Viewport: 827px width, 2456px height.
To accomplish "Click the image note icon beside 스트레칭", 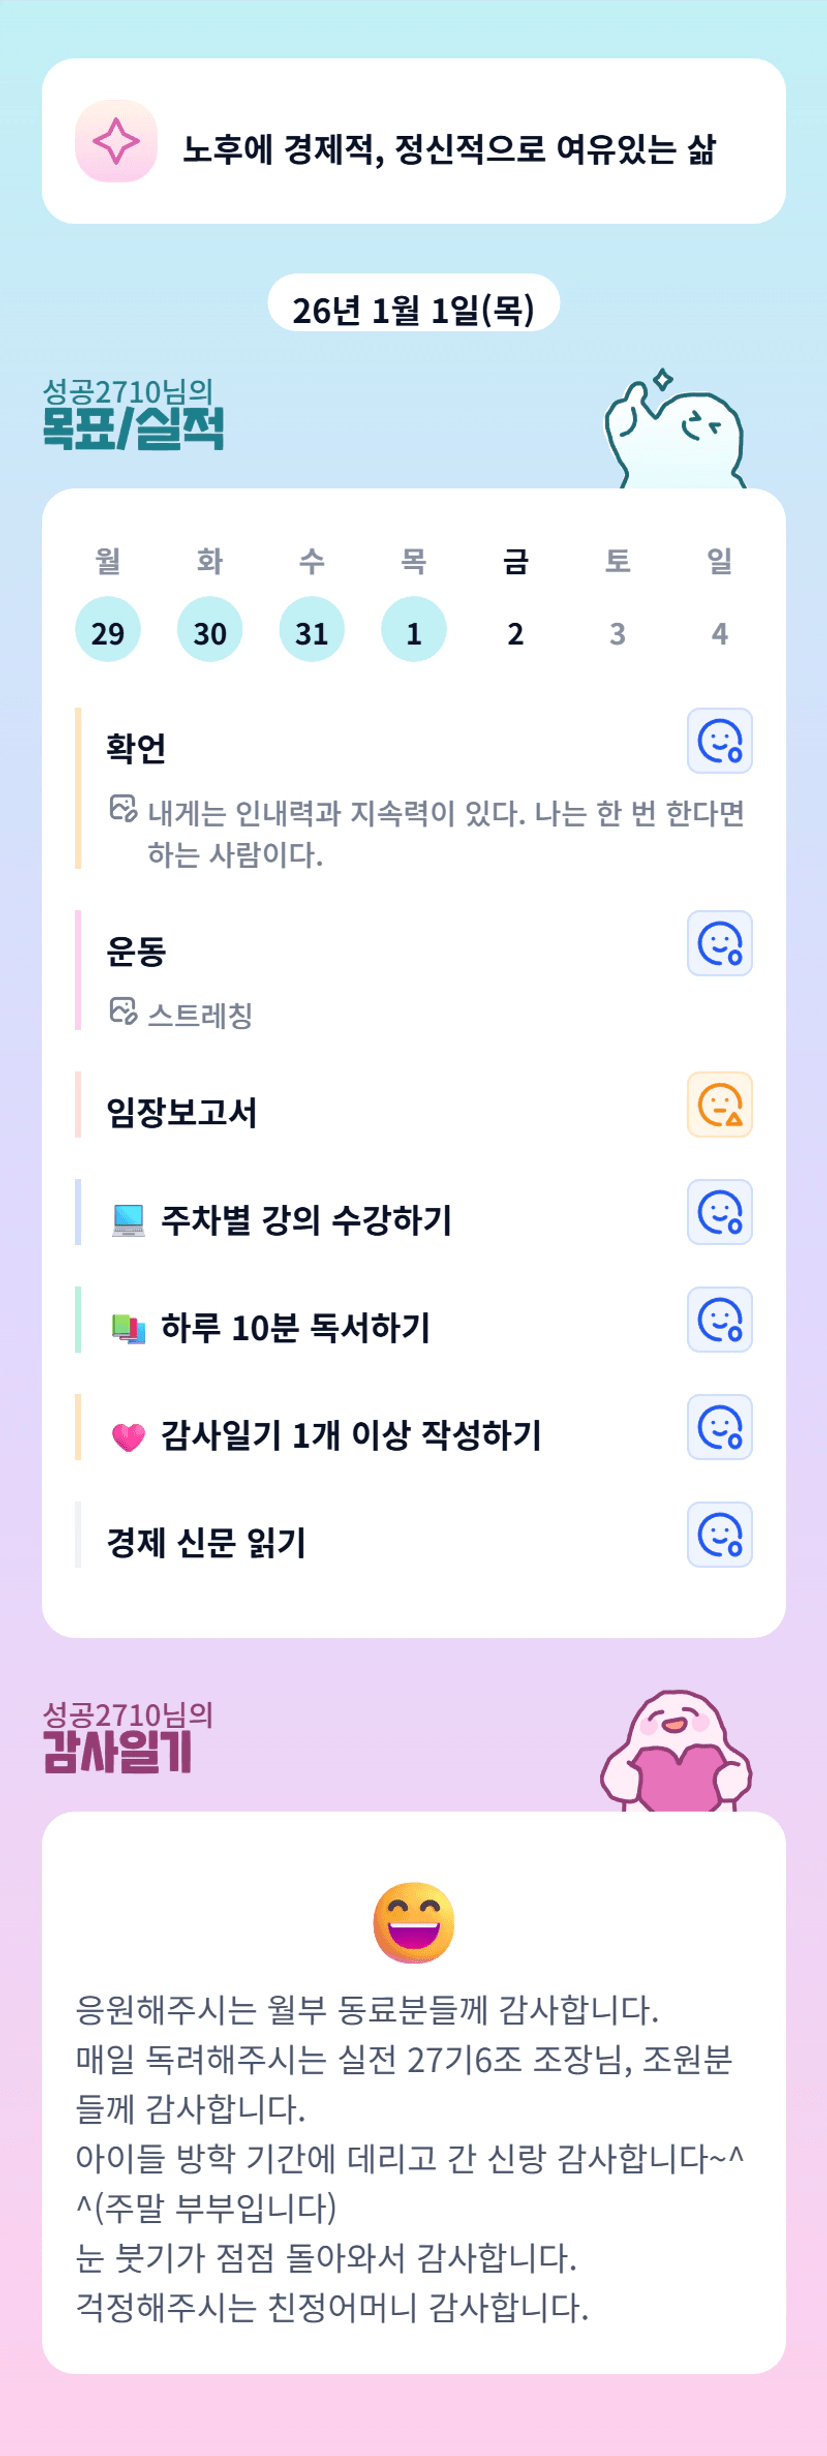I will tap(123, 1011).
